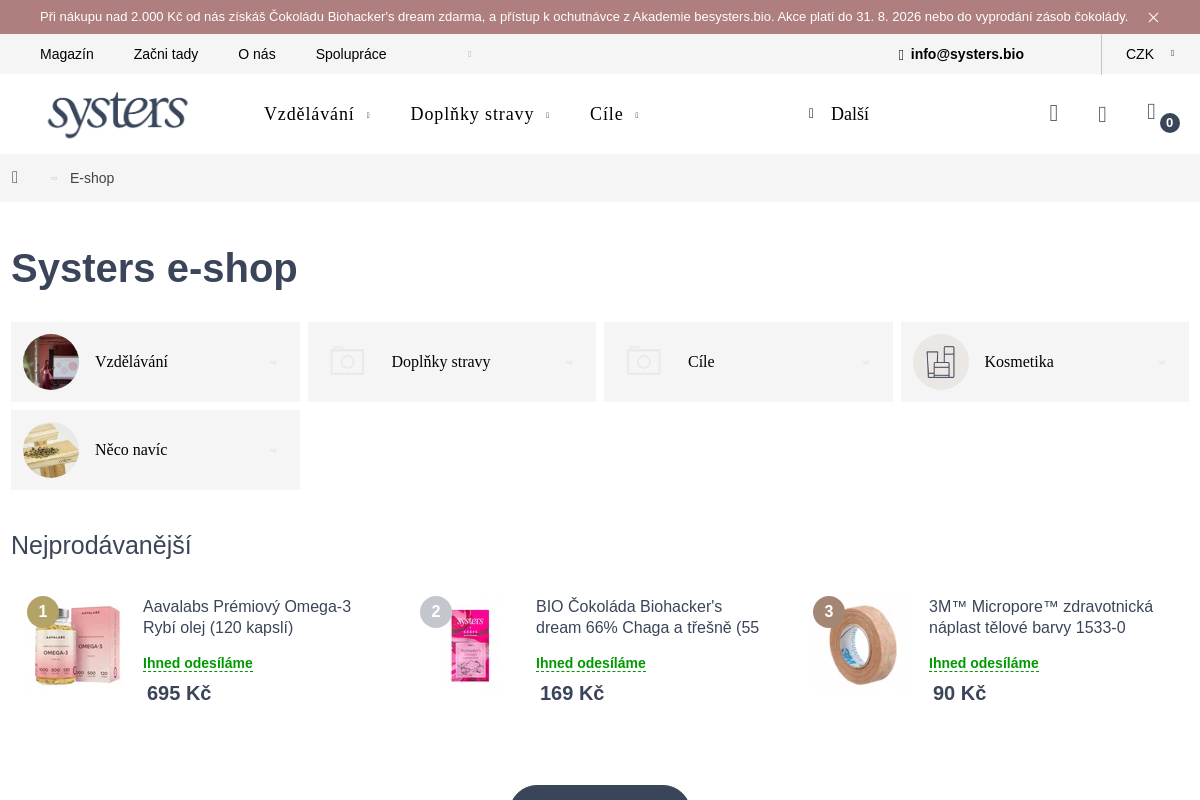The height and width of the screenshot is (800, 1200).
Task: Click the E-shop breadcrumb item
Action: (92, 178)
